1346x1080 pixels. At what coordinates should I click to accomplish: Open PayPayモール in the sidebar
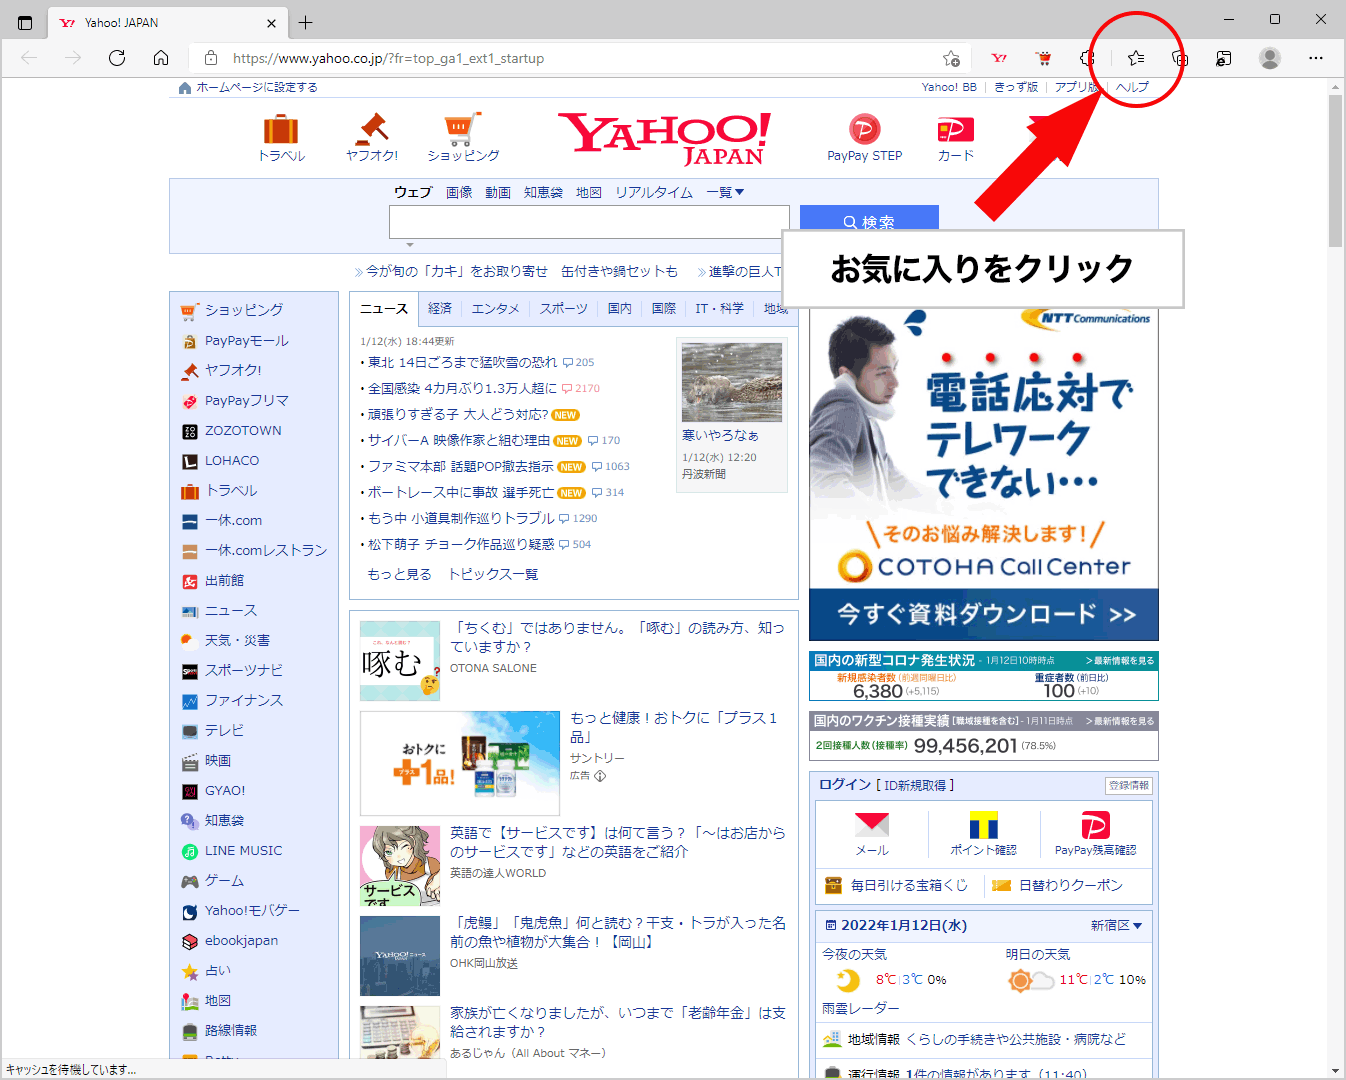pos(247,340)
